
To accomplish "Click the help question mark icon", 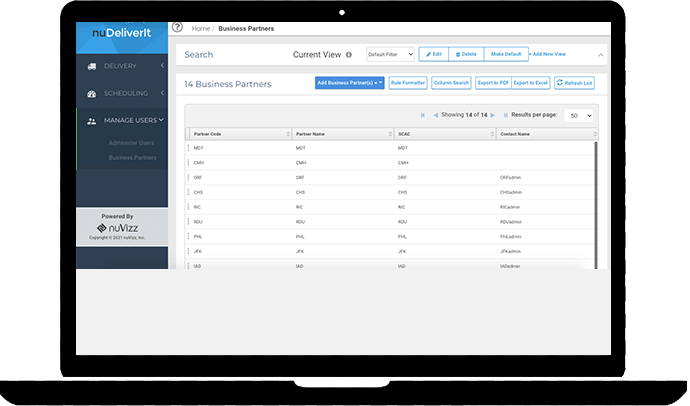I will (x=178, y=28).
